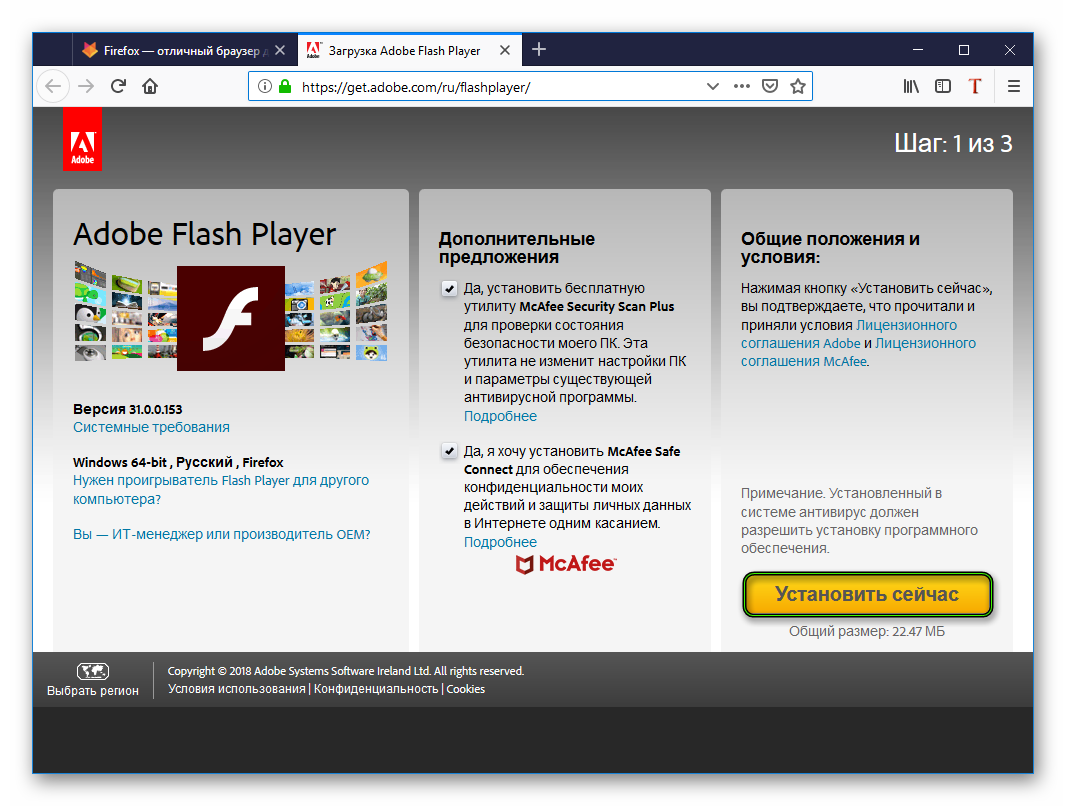Go back with the browser back arrow
The image size is (1066, 806).
click(53, 86)
